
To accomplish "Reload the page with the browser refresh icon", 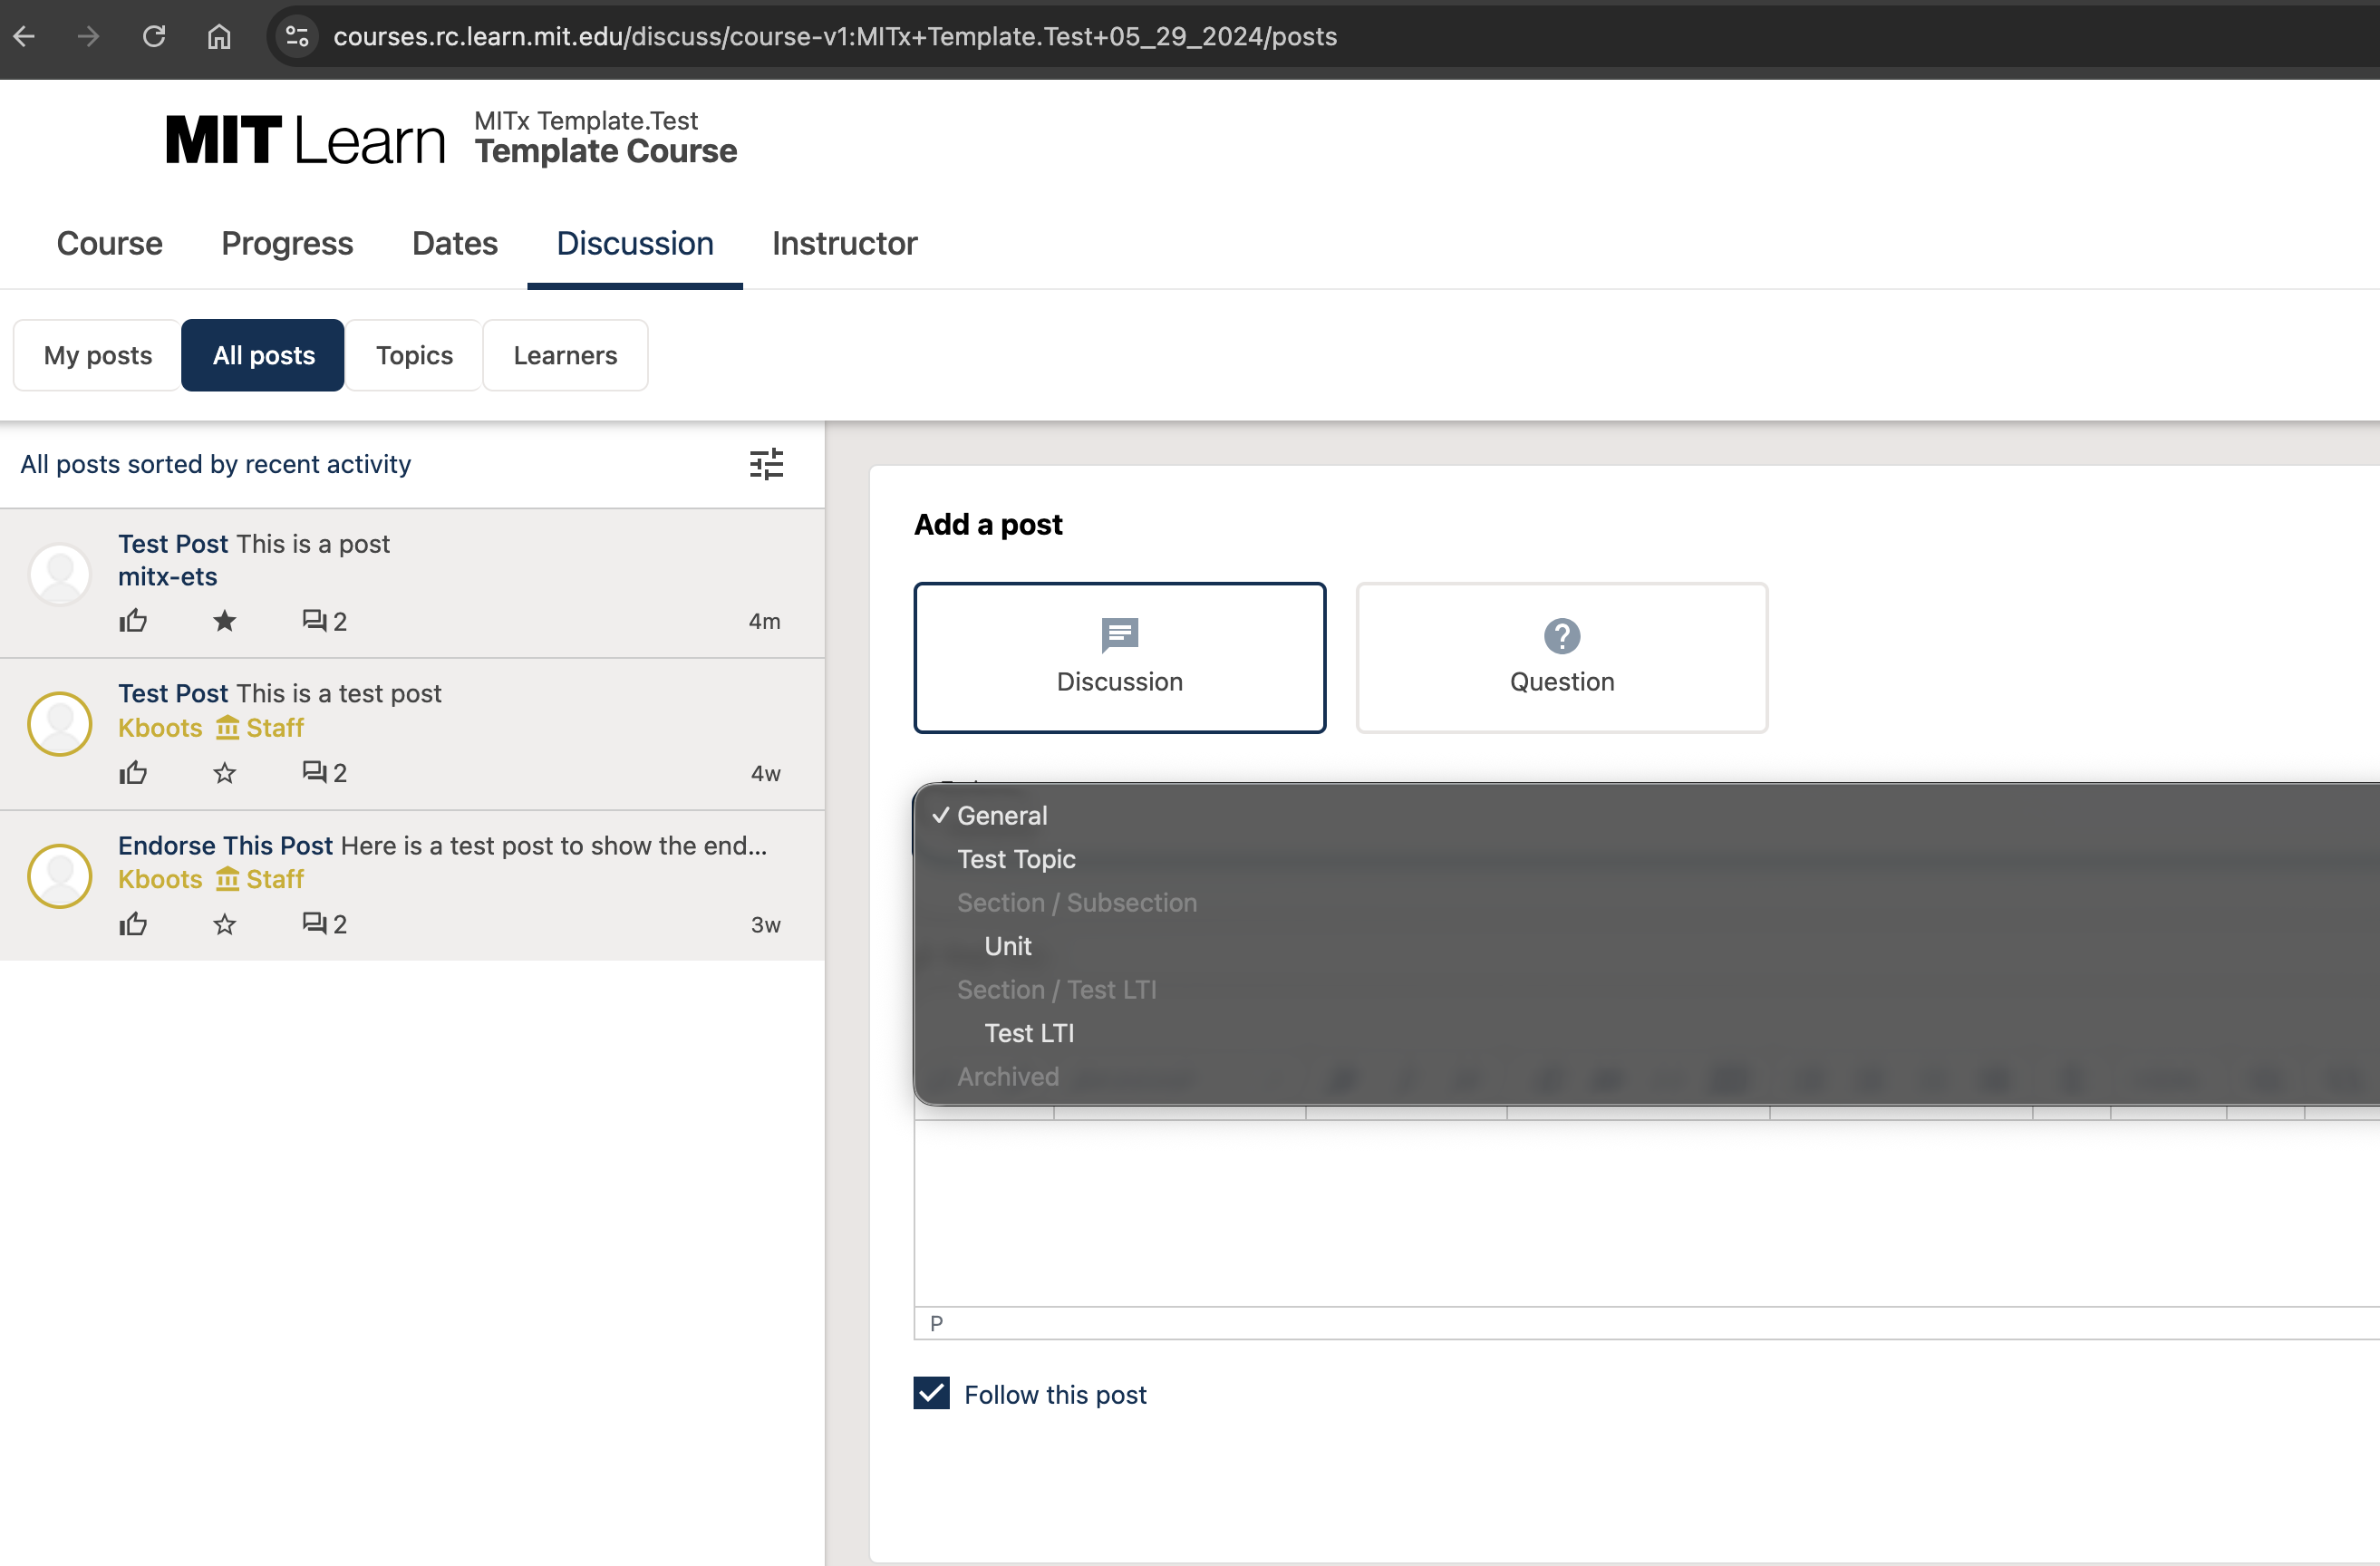I will click(x=154, y=37).
